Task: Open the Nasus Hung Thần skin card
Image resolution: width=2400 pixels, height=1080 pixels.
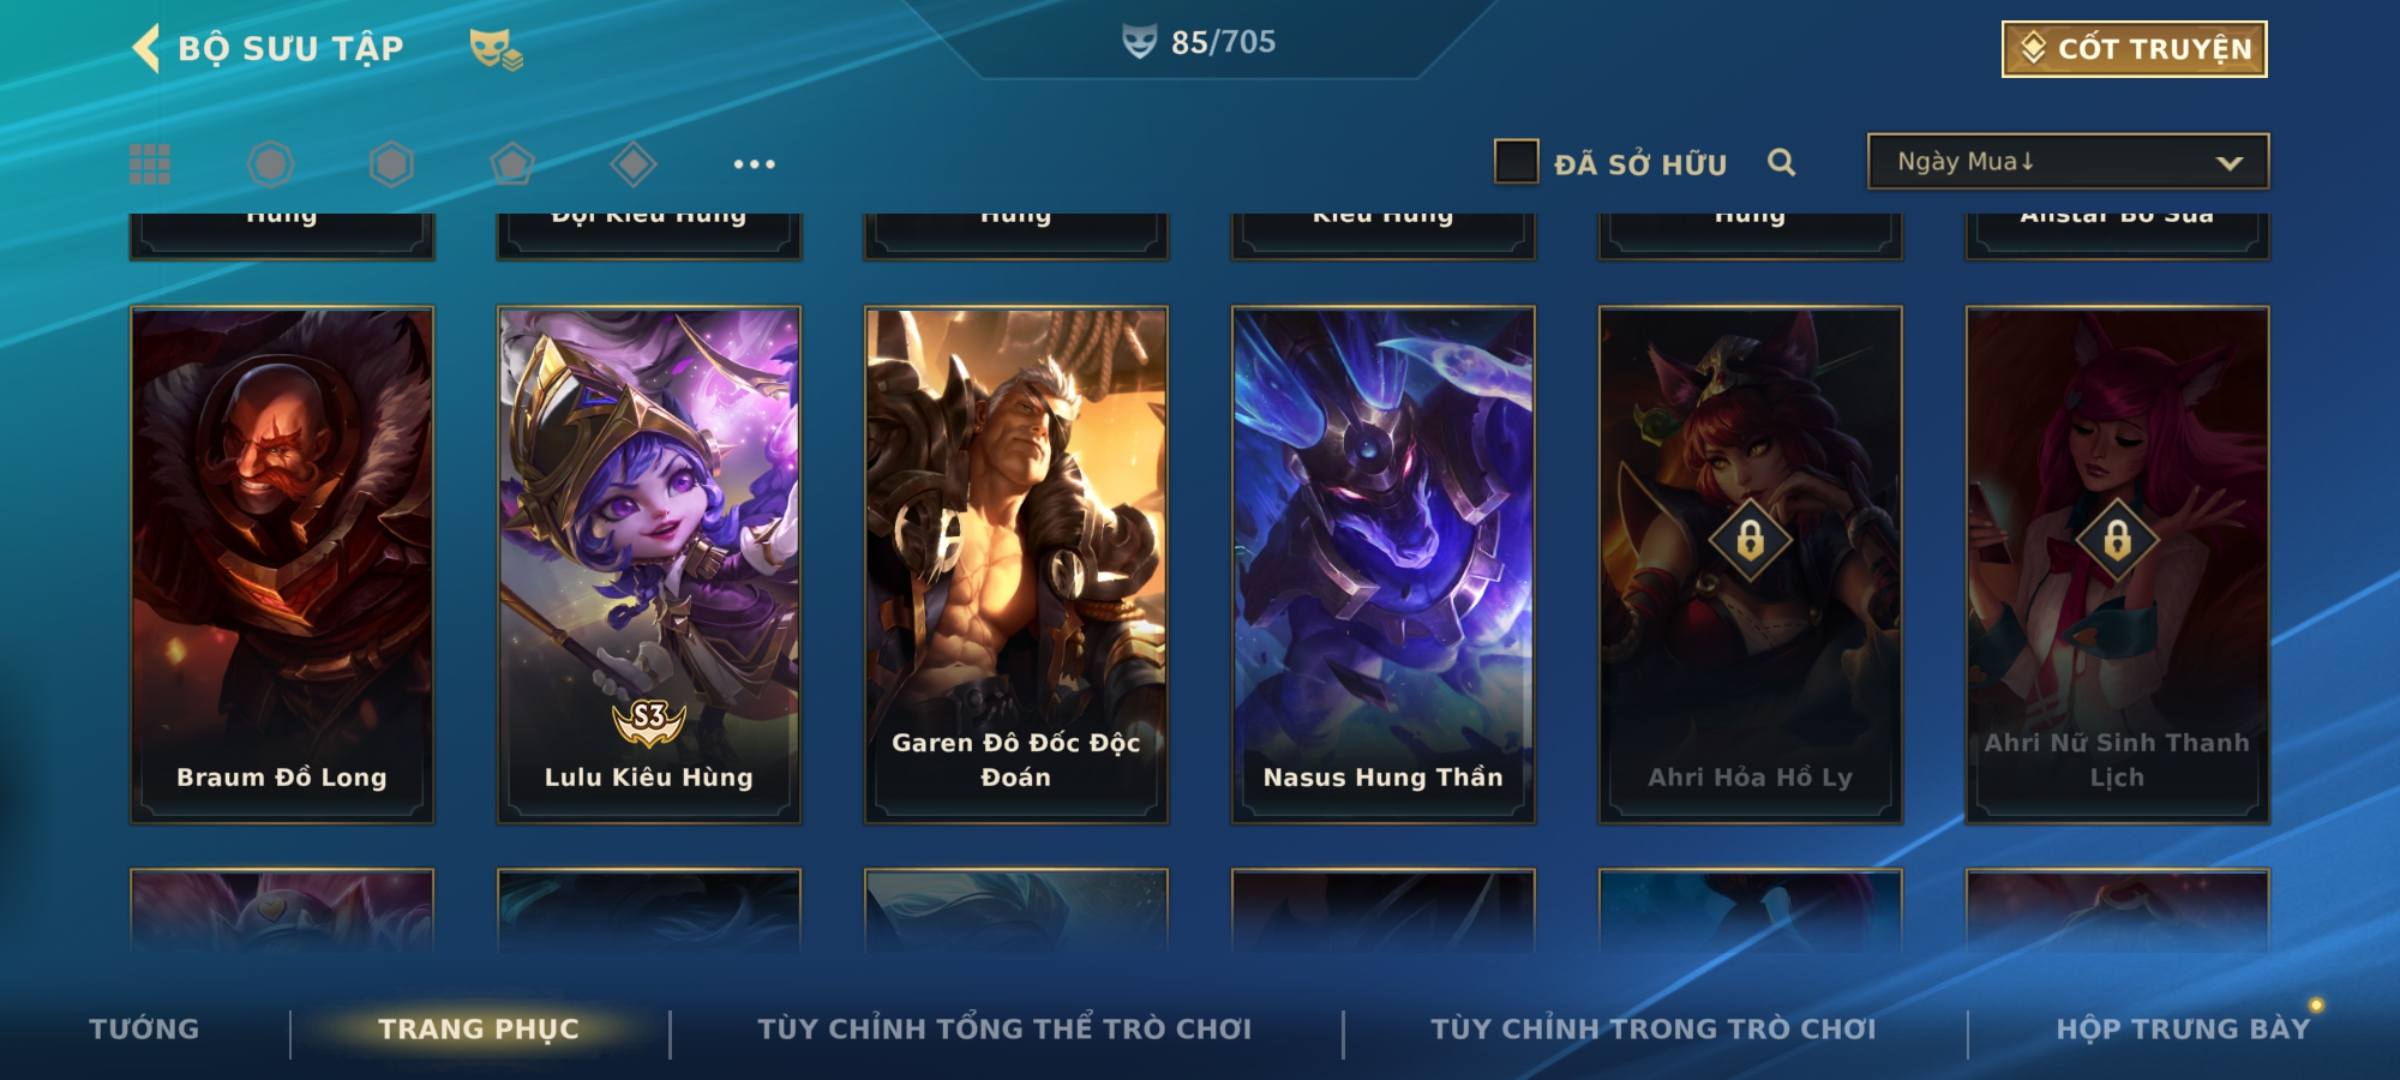Action: point(1383,565)
